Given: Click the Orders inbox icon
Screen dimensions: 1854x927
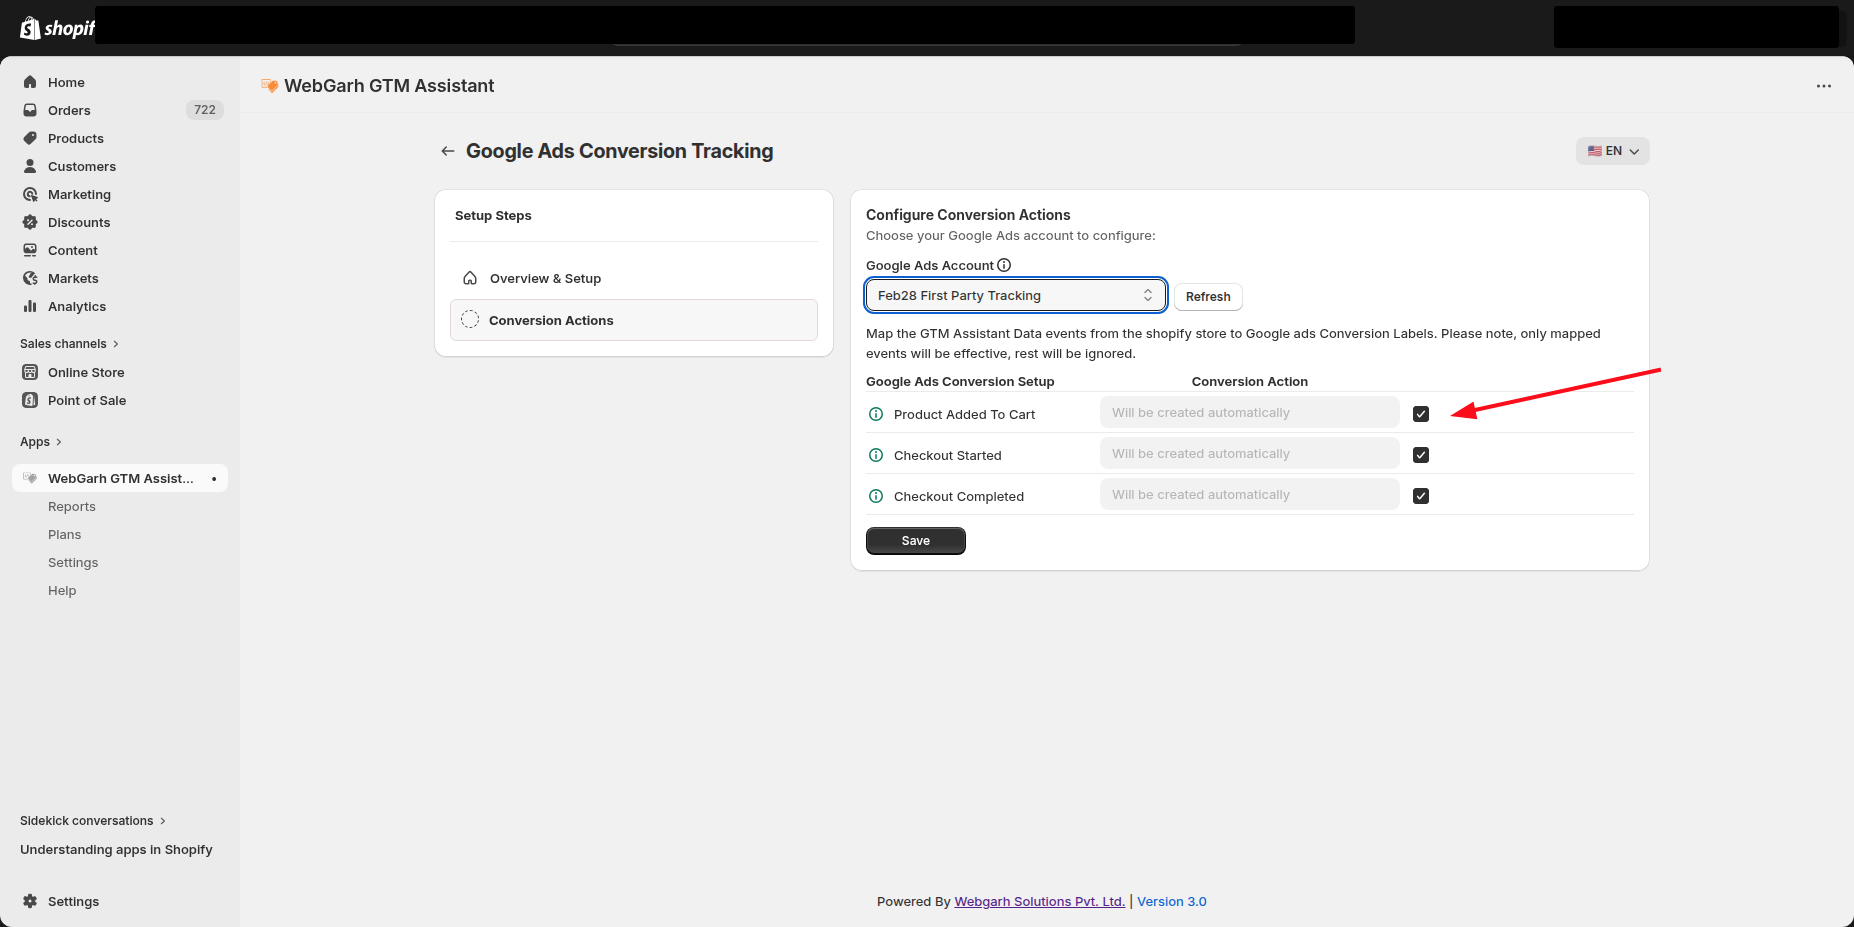Looking at the screenshot, I should coord(30,110).
